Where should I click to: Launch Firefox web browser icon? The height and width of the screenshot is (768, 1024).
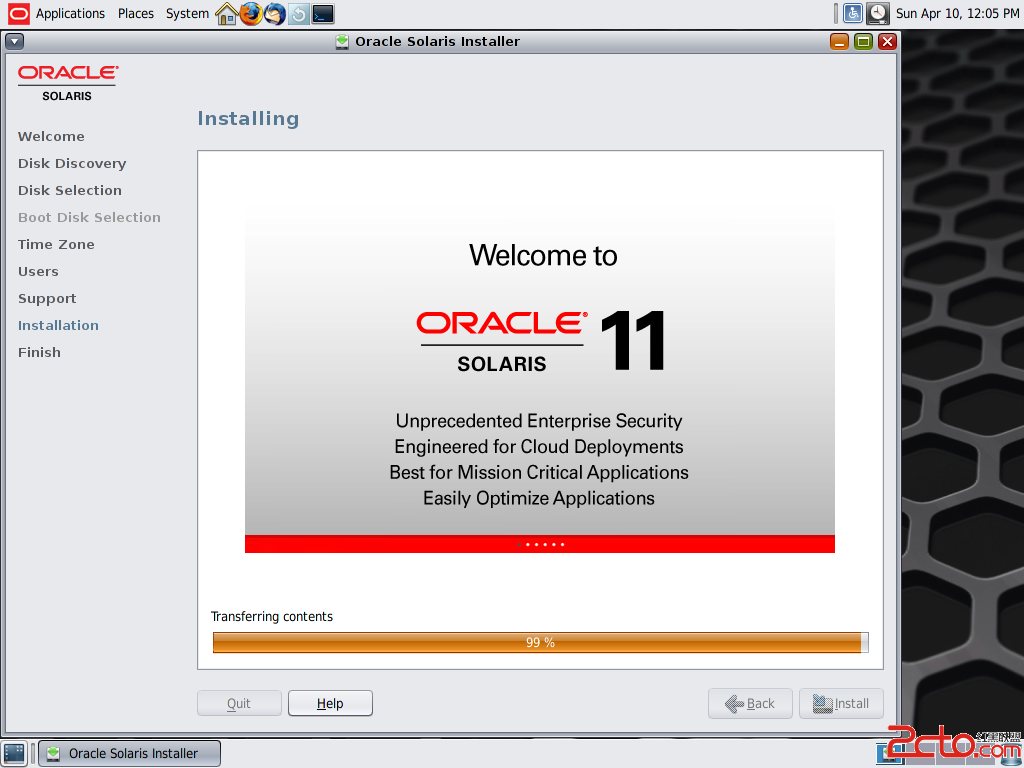[251, 14]
